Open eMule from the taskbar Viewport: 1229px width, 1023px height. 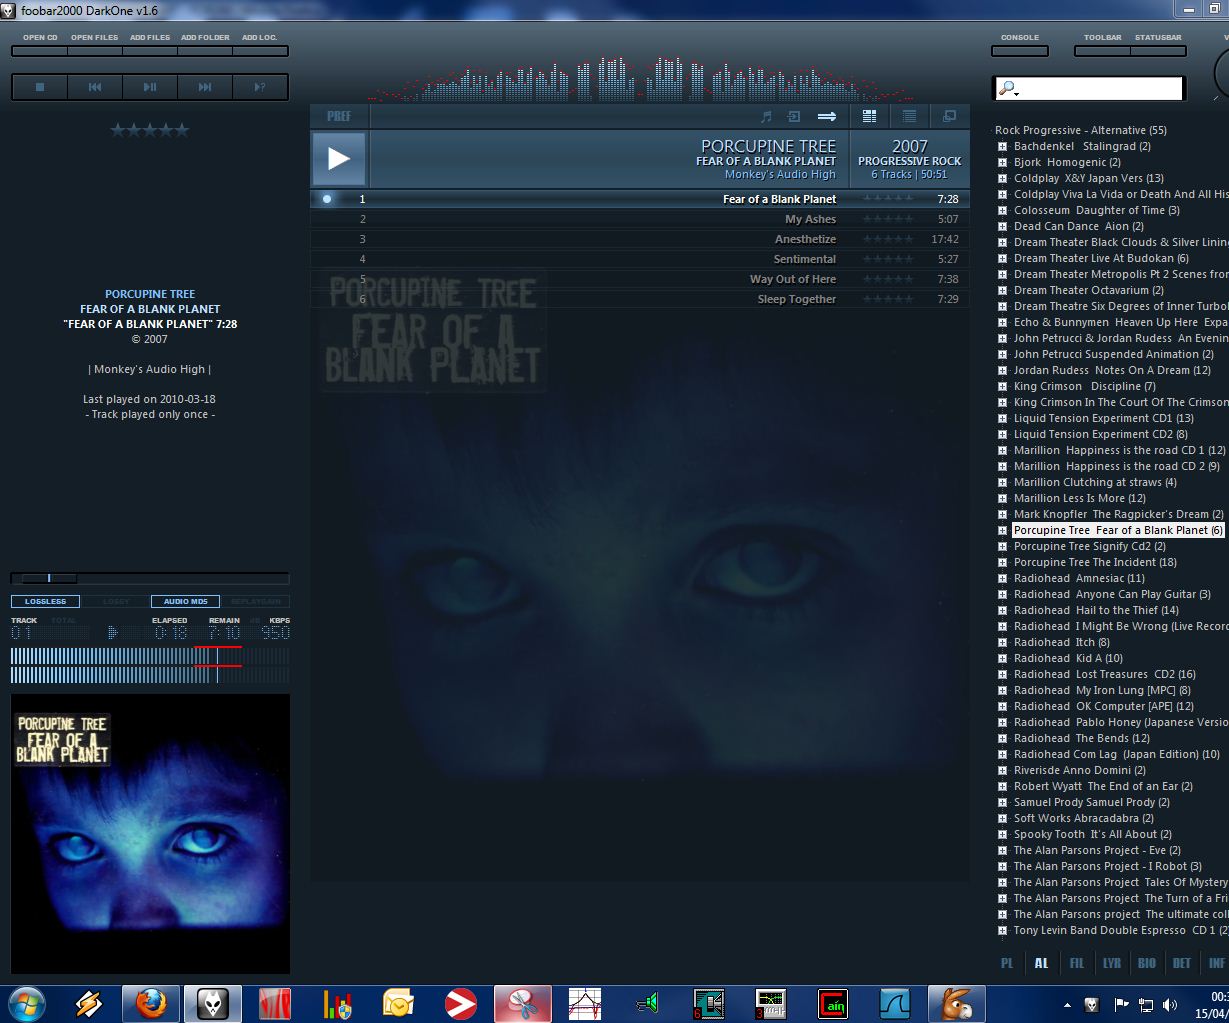pyautogui.click(x=956, y=1003)
